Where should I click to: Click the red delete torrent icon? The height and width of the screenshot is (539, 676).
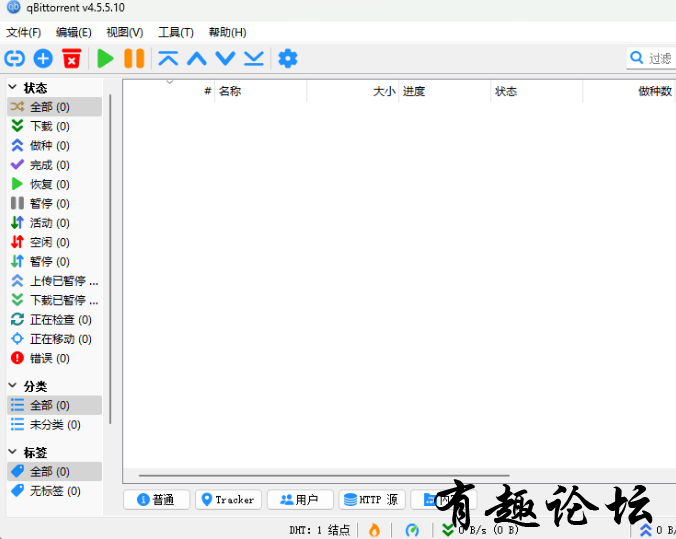72,58
